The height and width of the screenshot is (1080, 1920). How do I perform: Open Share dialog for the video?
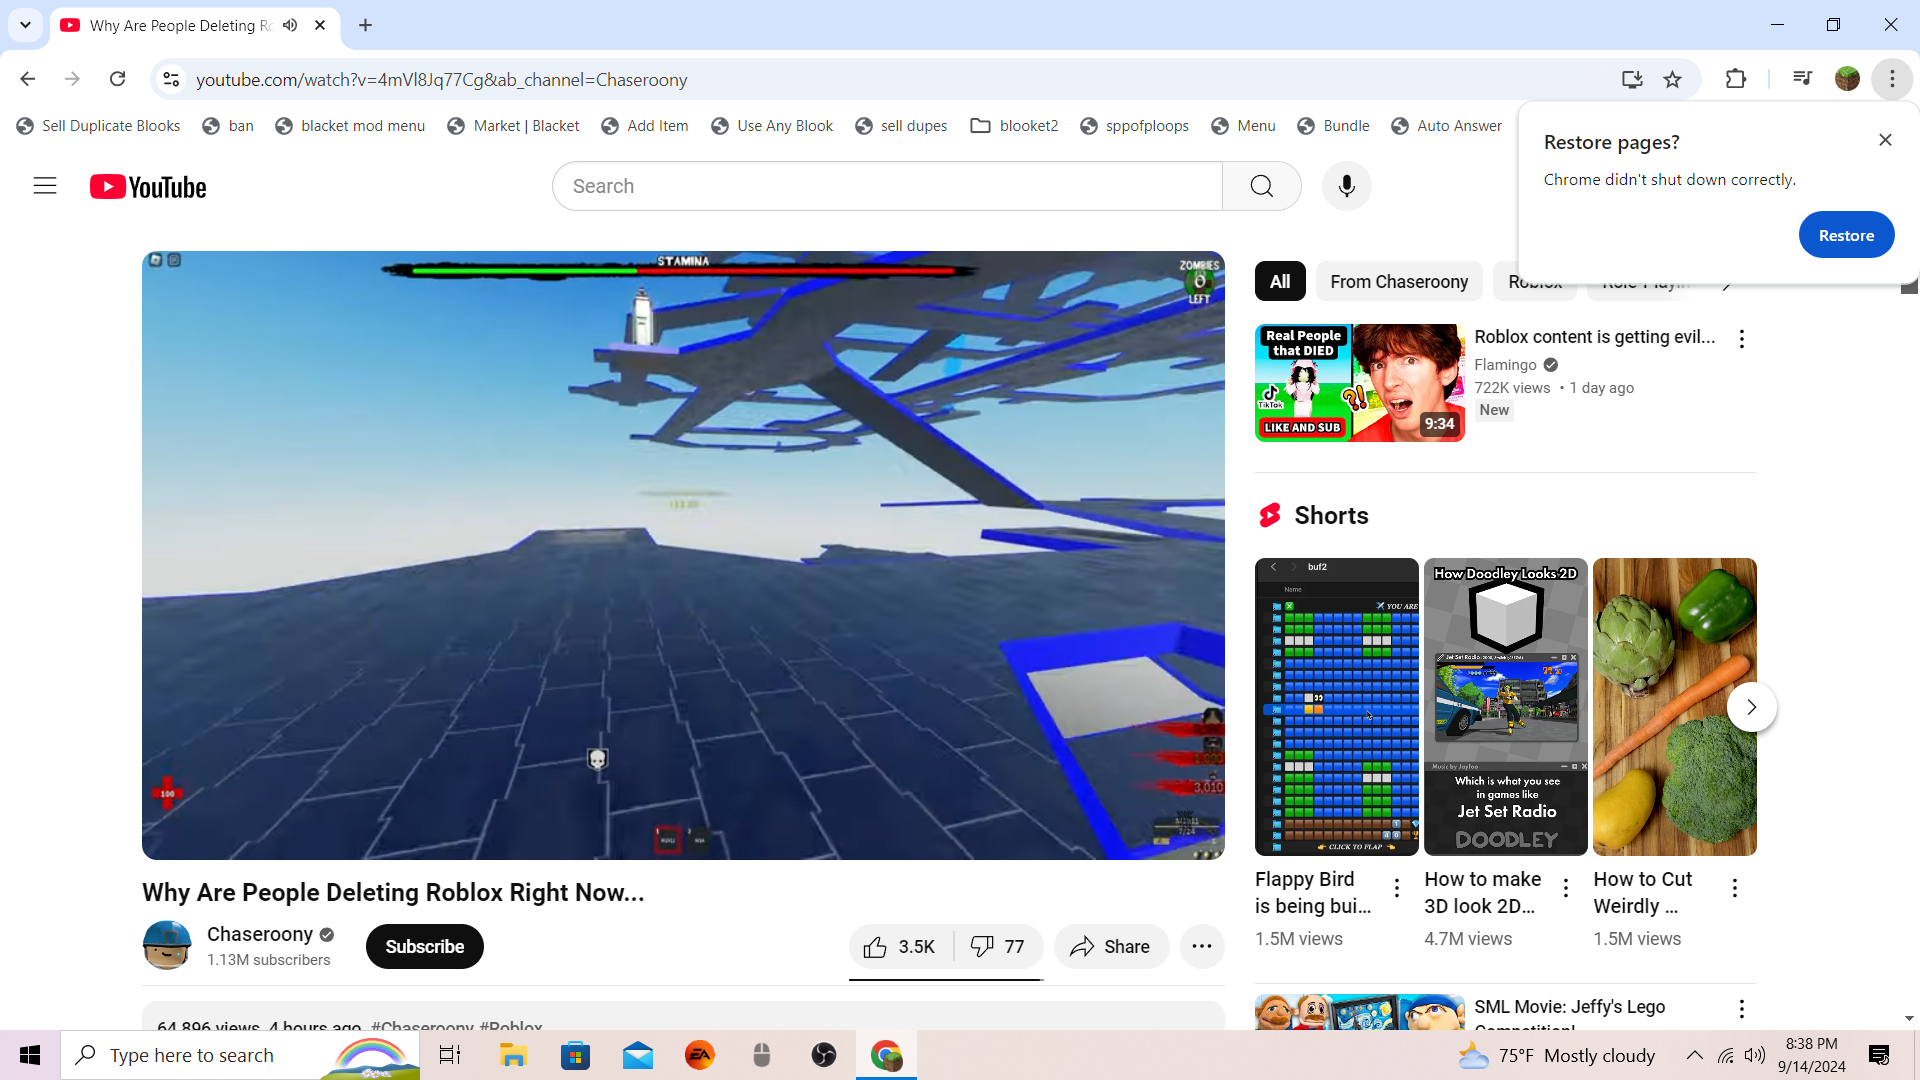tap(1110, 947)
